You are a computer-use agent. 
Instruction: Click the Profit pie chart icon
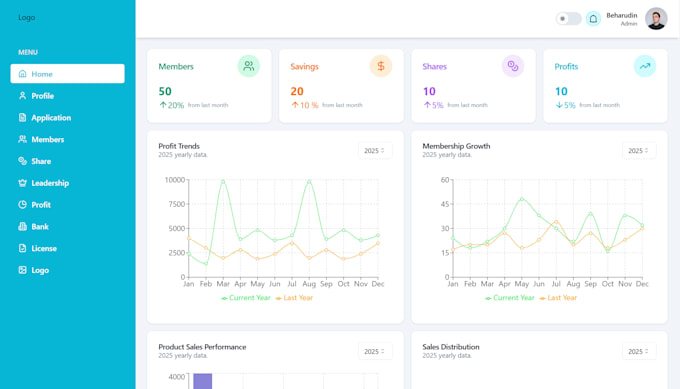pos(23,204)
